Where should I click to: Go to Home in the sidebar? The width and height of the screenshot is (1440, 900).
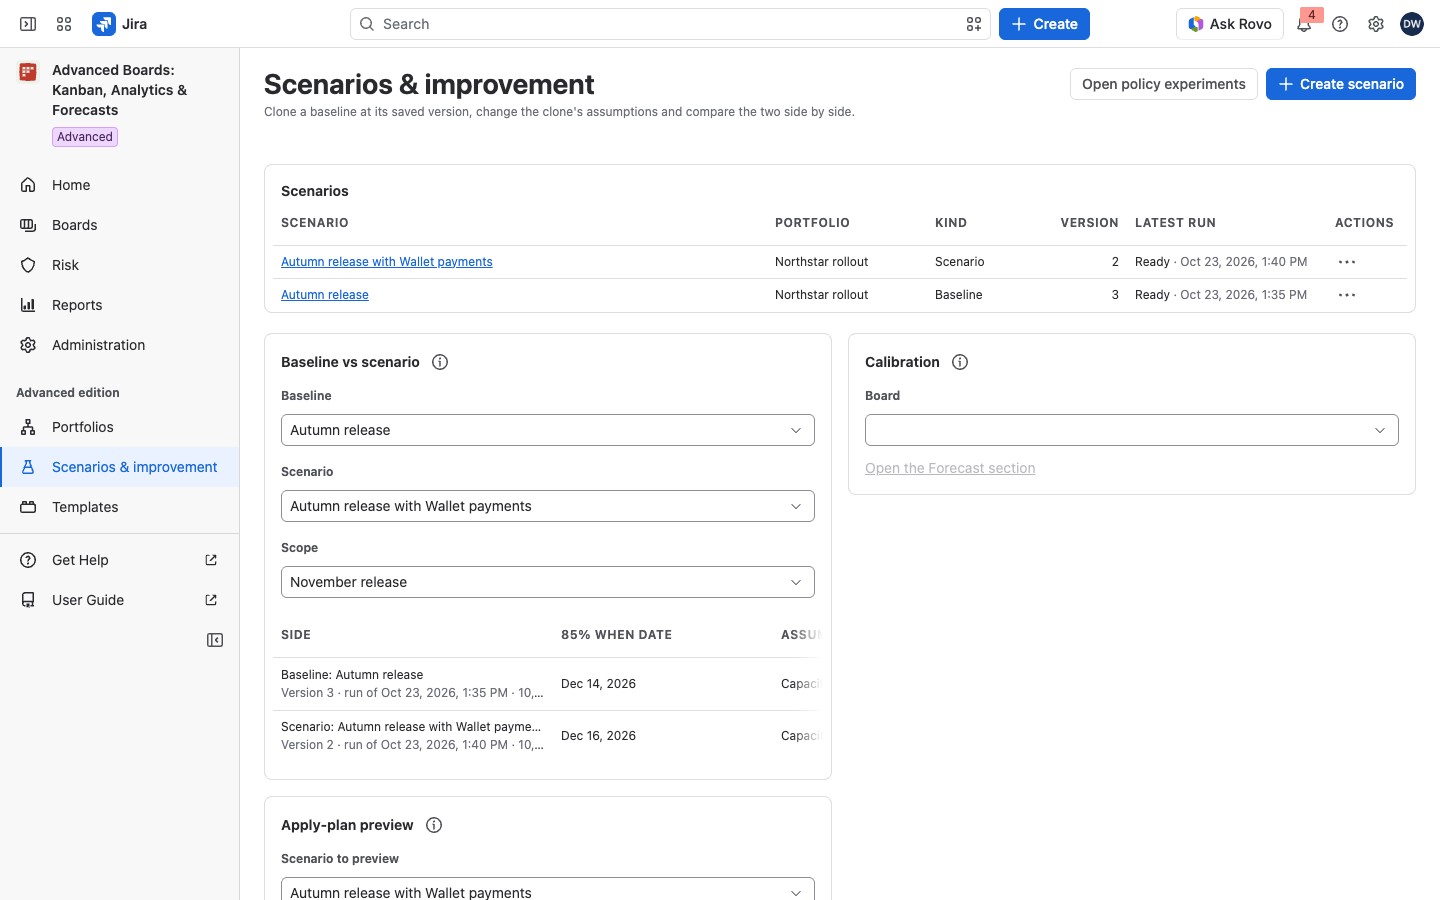pyautogui.click(x=120, y=185)
